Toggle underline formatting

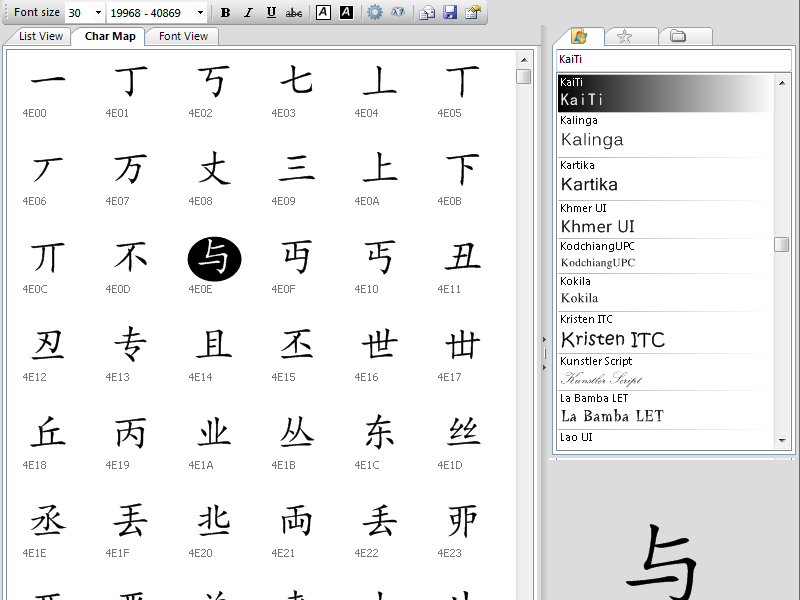(x=271, y=13)
